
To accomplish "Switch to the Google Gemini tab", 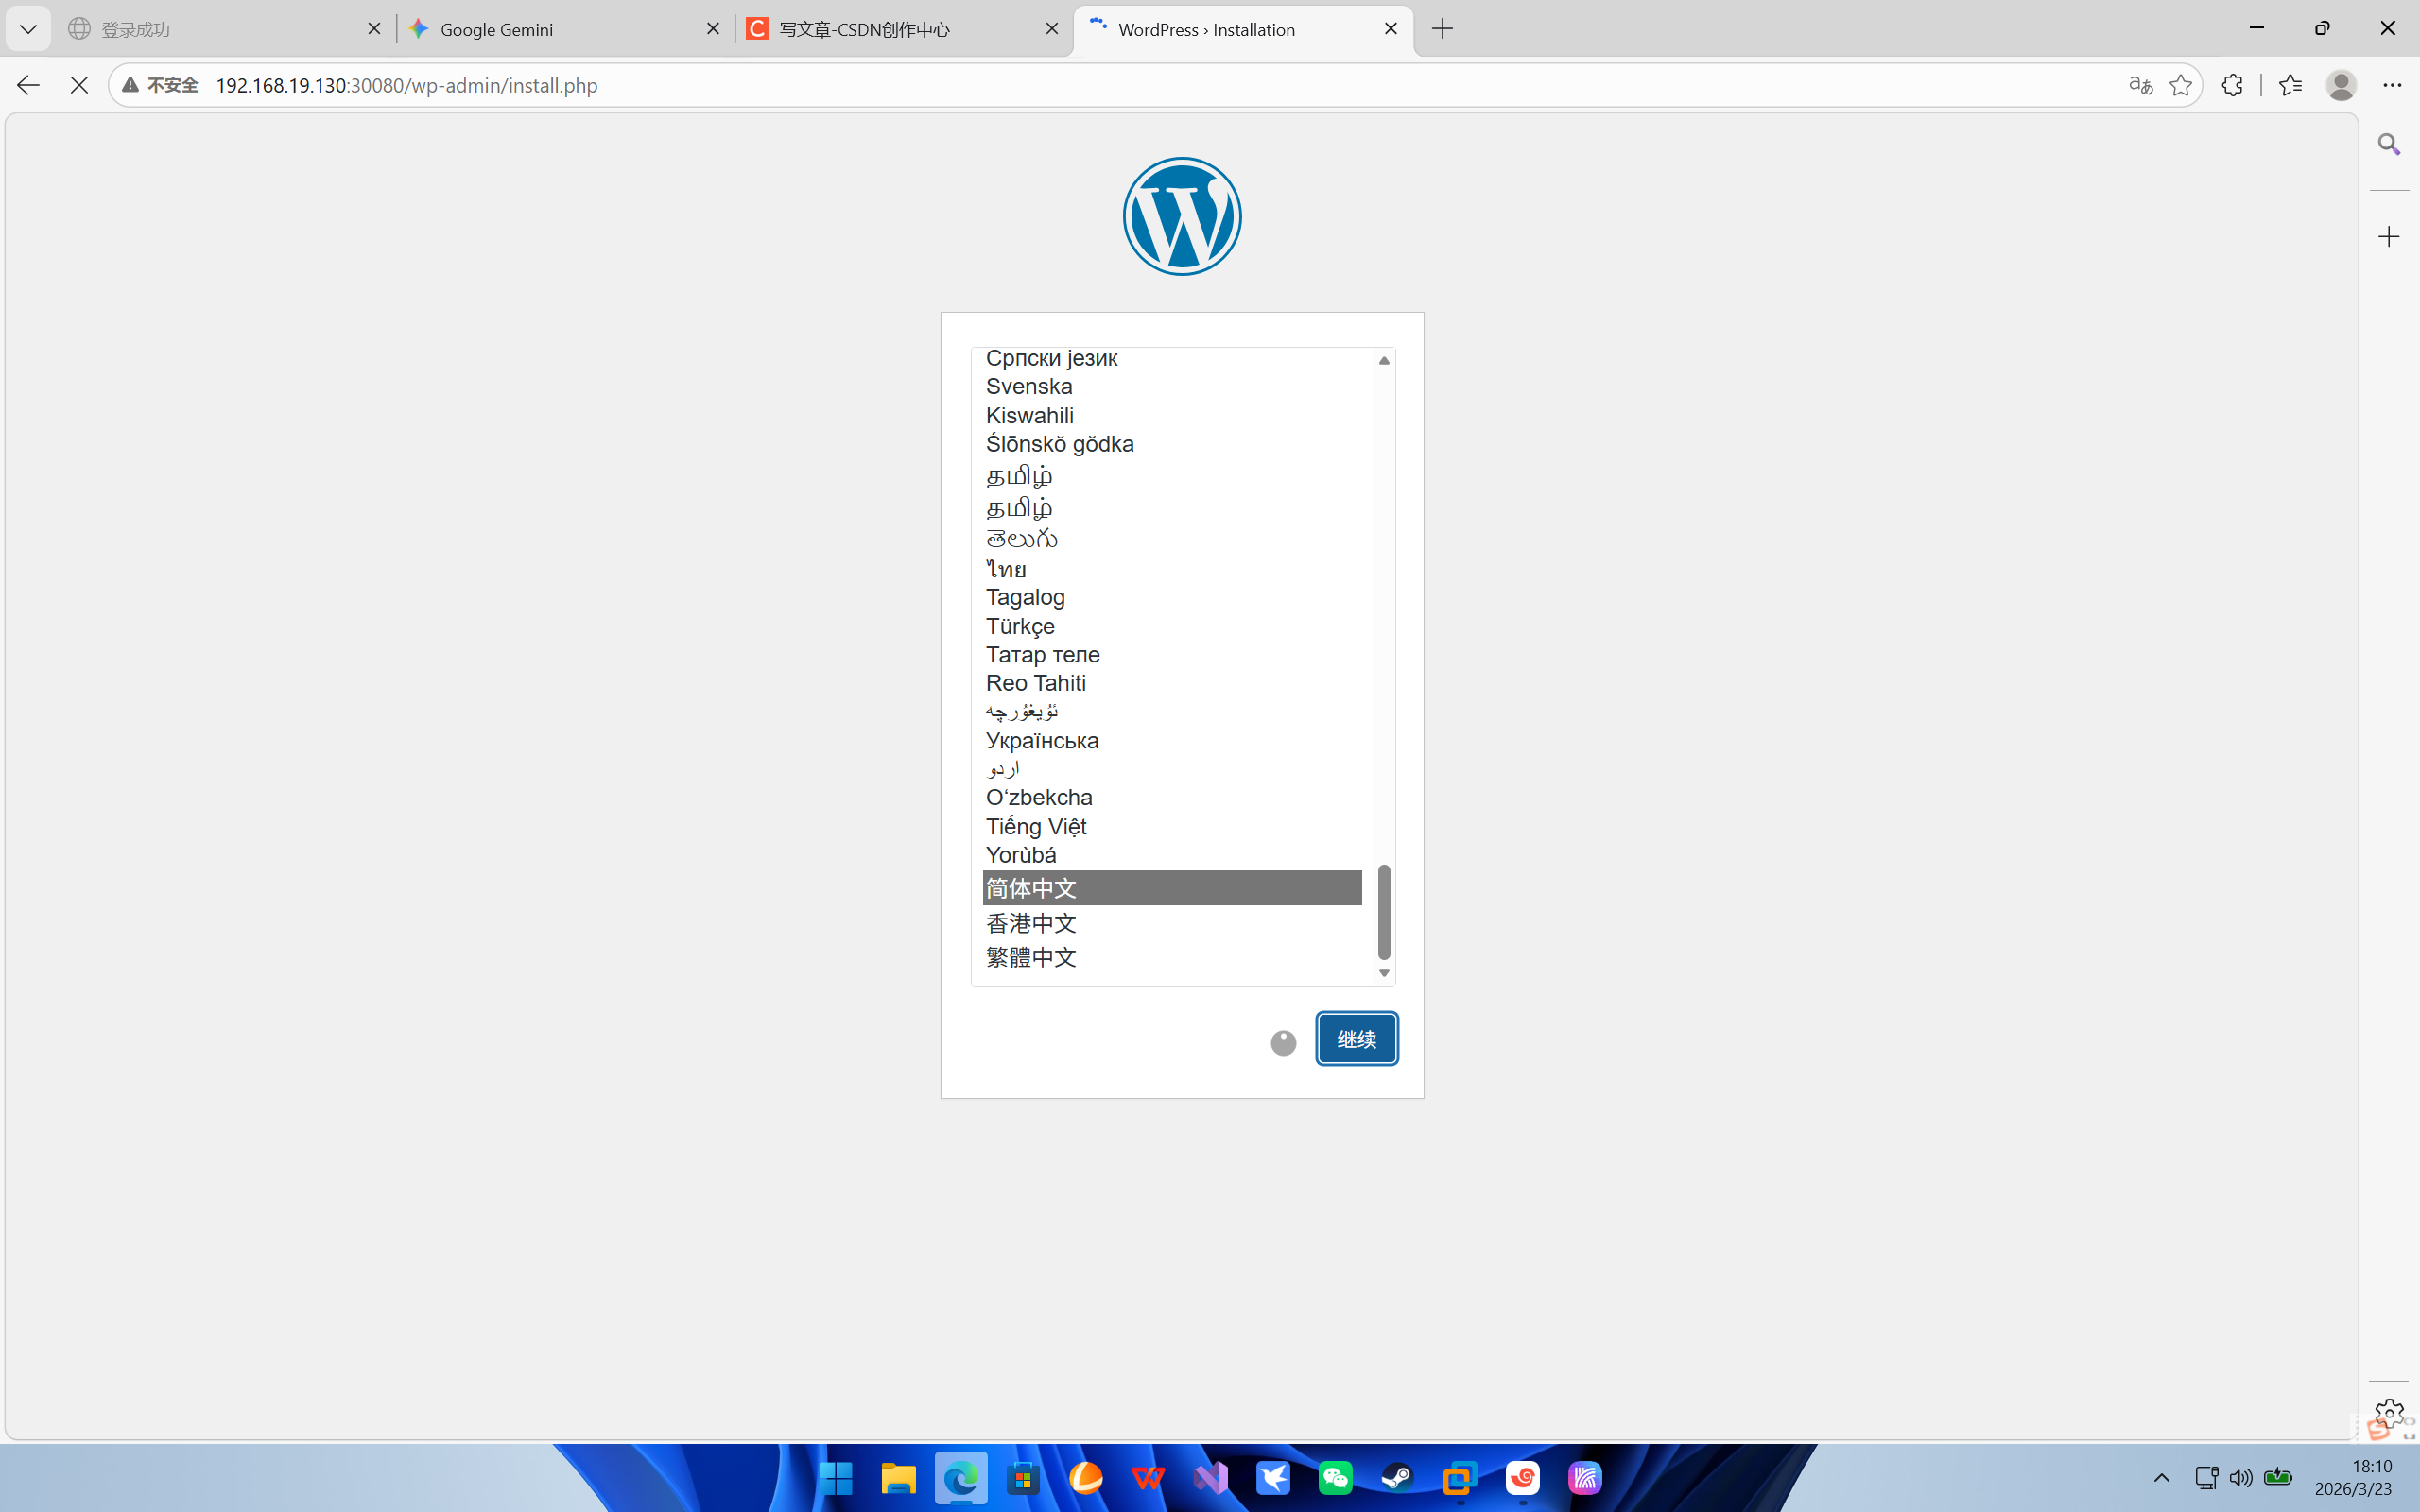I will coord(565,29).
